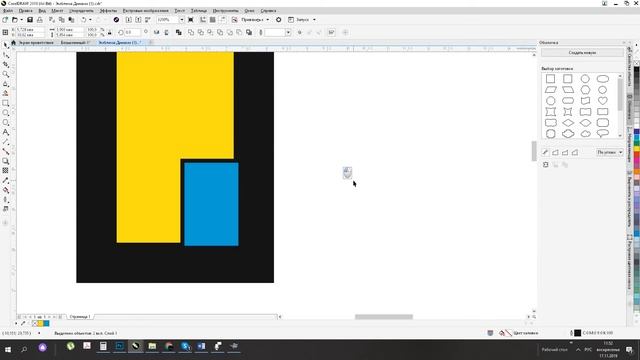Click the horizontal scrollbar thumb
Screen dimensions: 640x360
[x=384, y=317]
